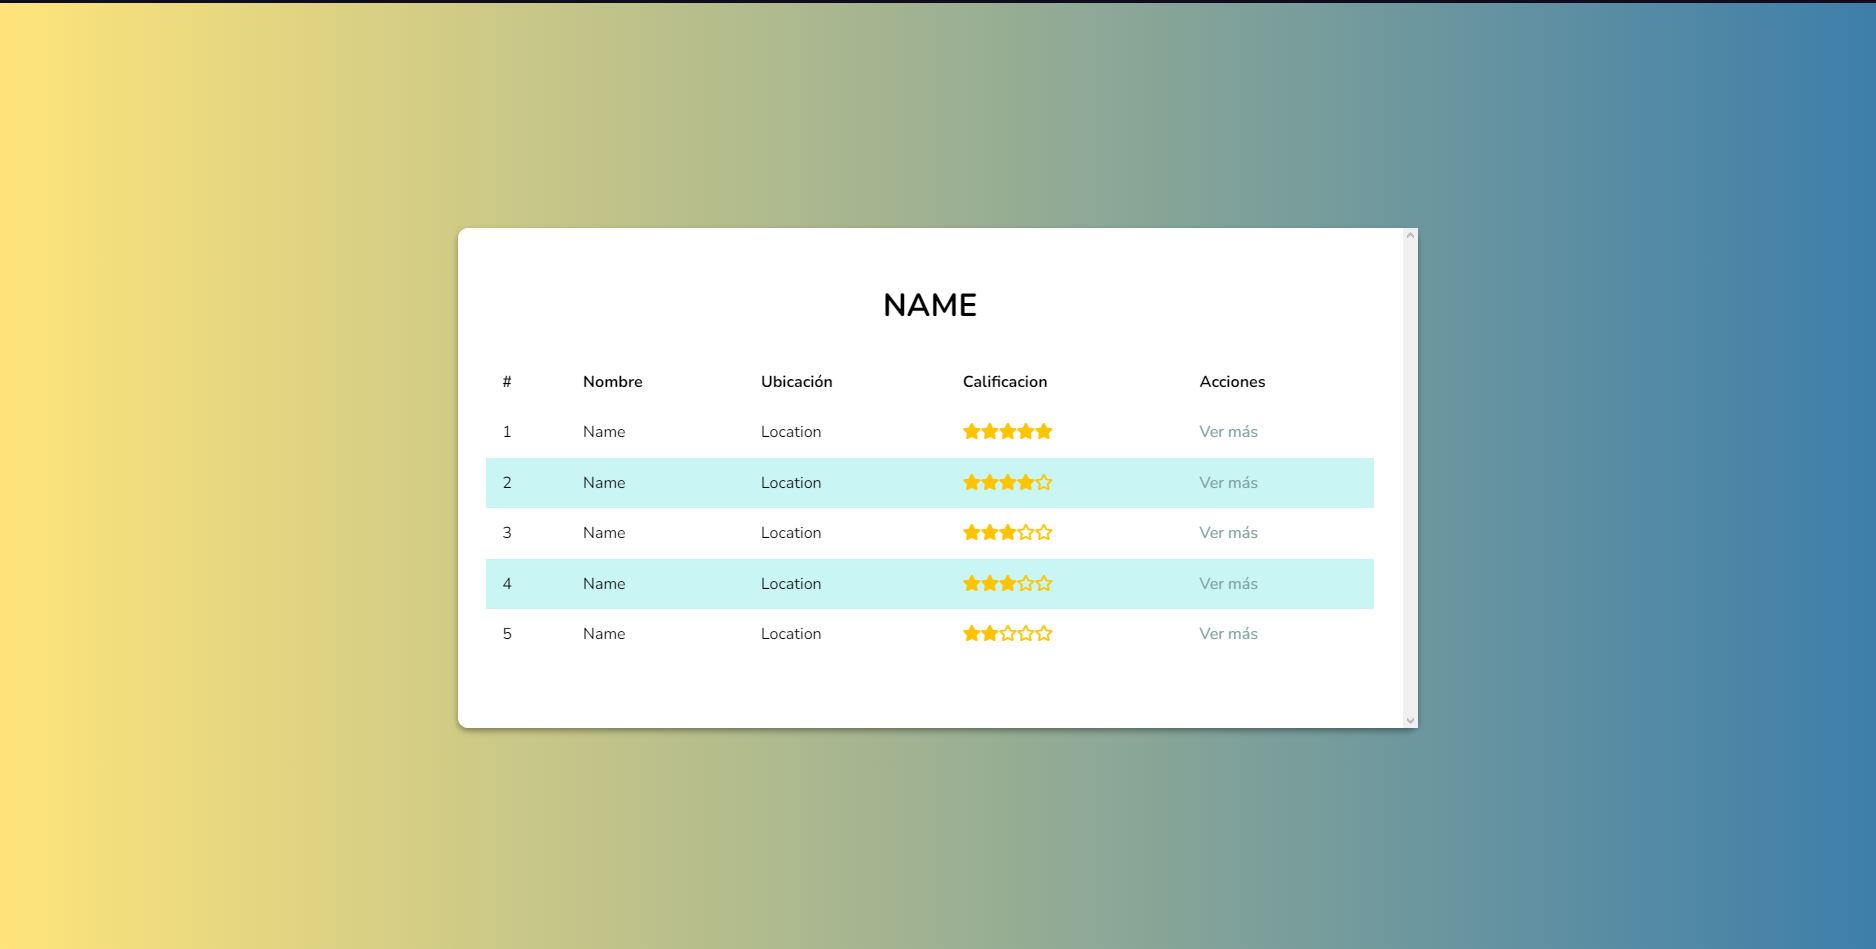Select the Calificacion column header
1876x949 pixels.
pos(1005,381)
